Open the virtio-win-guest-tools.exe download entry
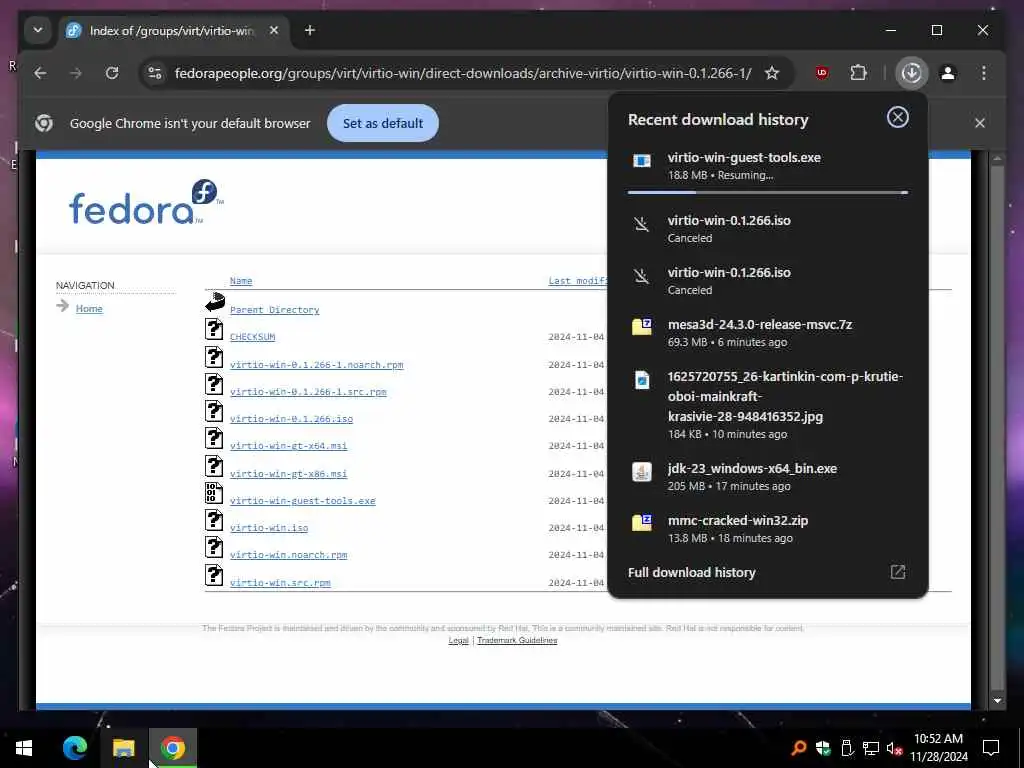This screenshot has width=1024, height=768. coord(768,166)
